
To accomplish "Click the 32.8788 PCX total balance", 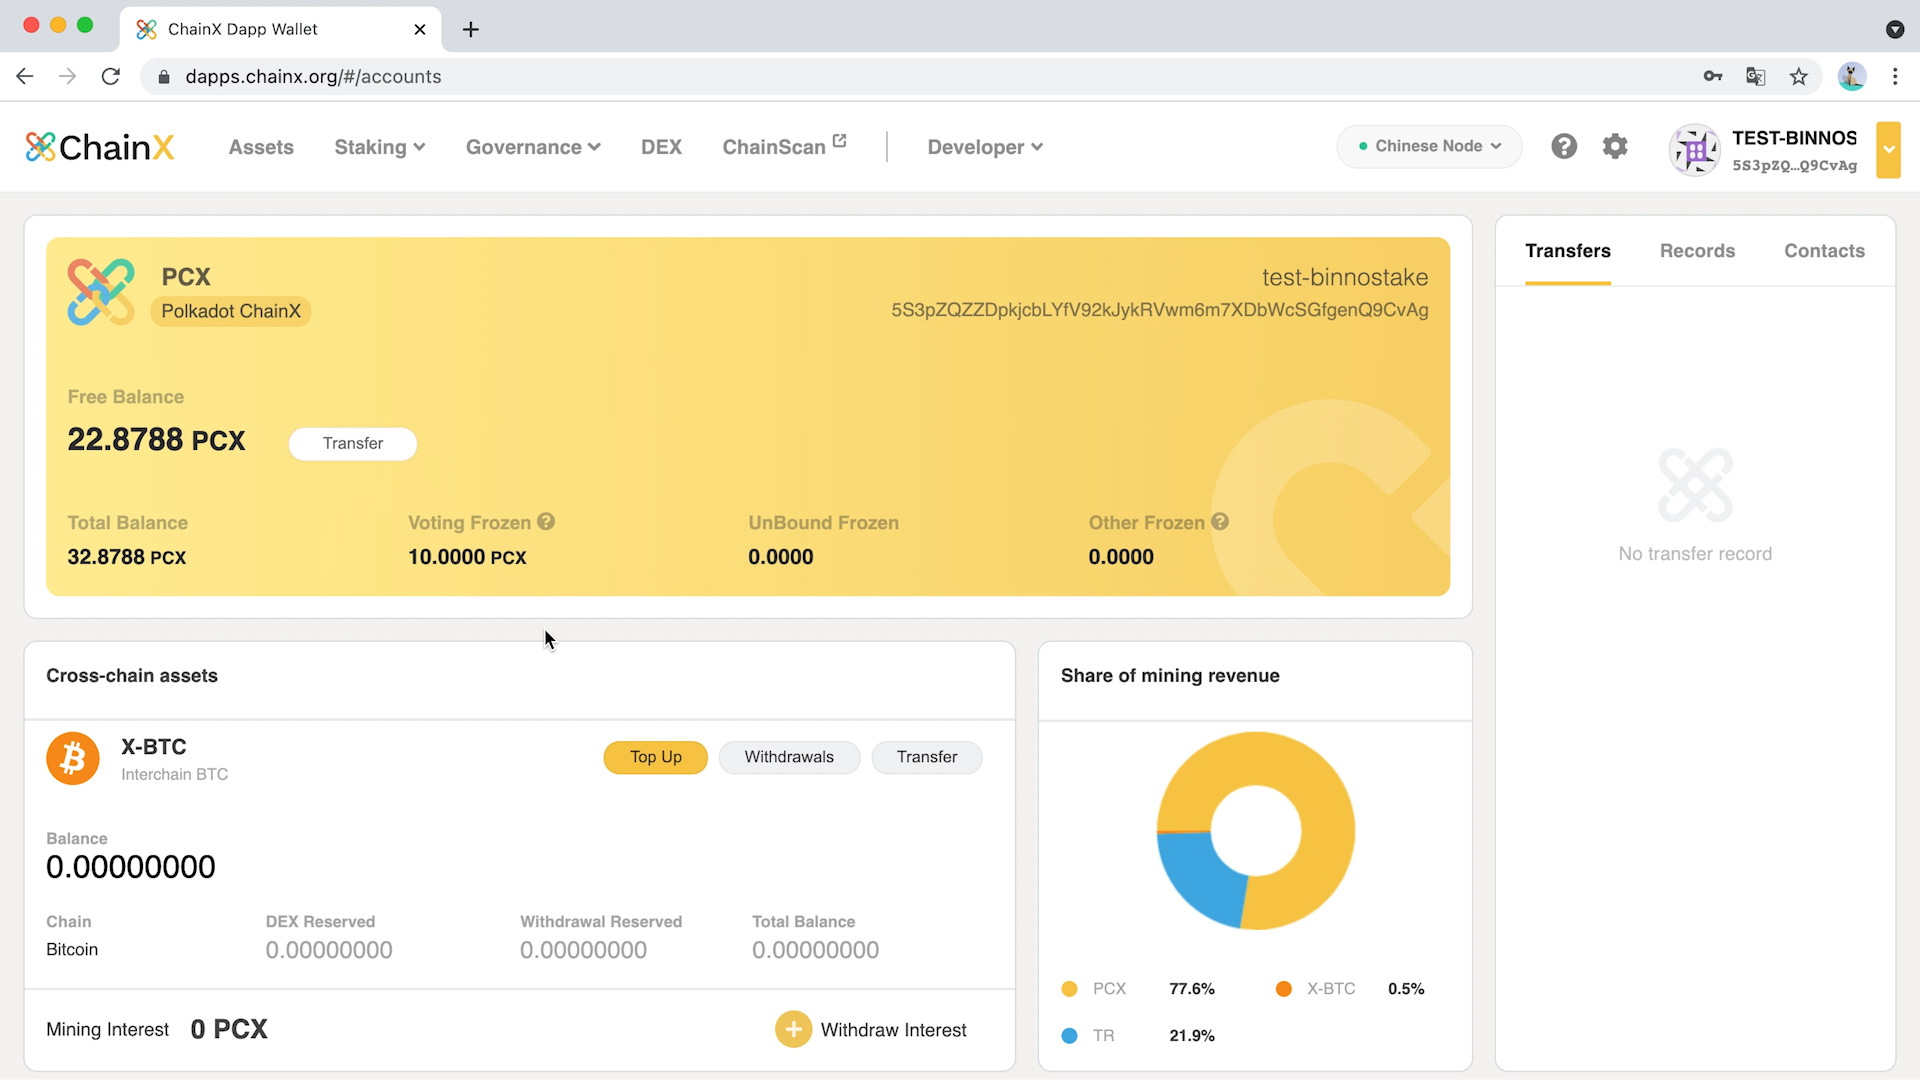I will (x=127, y=557).
